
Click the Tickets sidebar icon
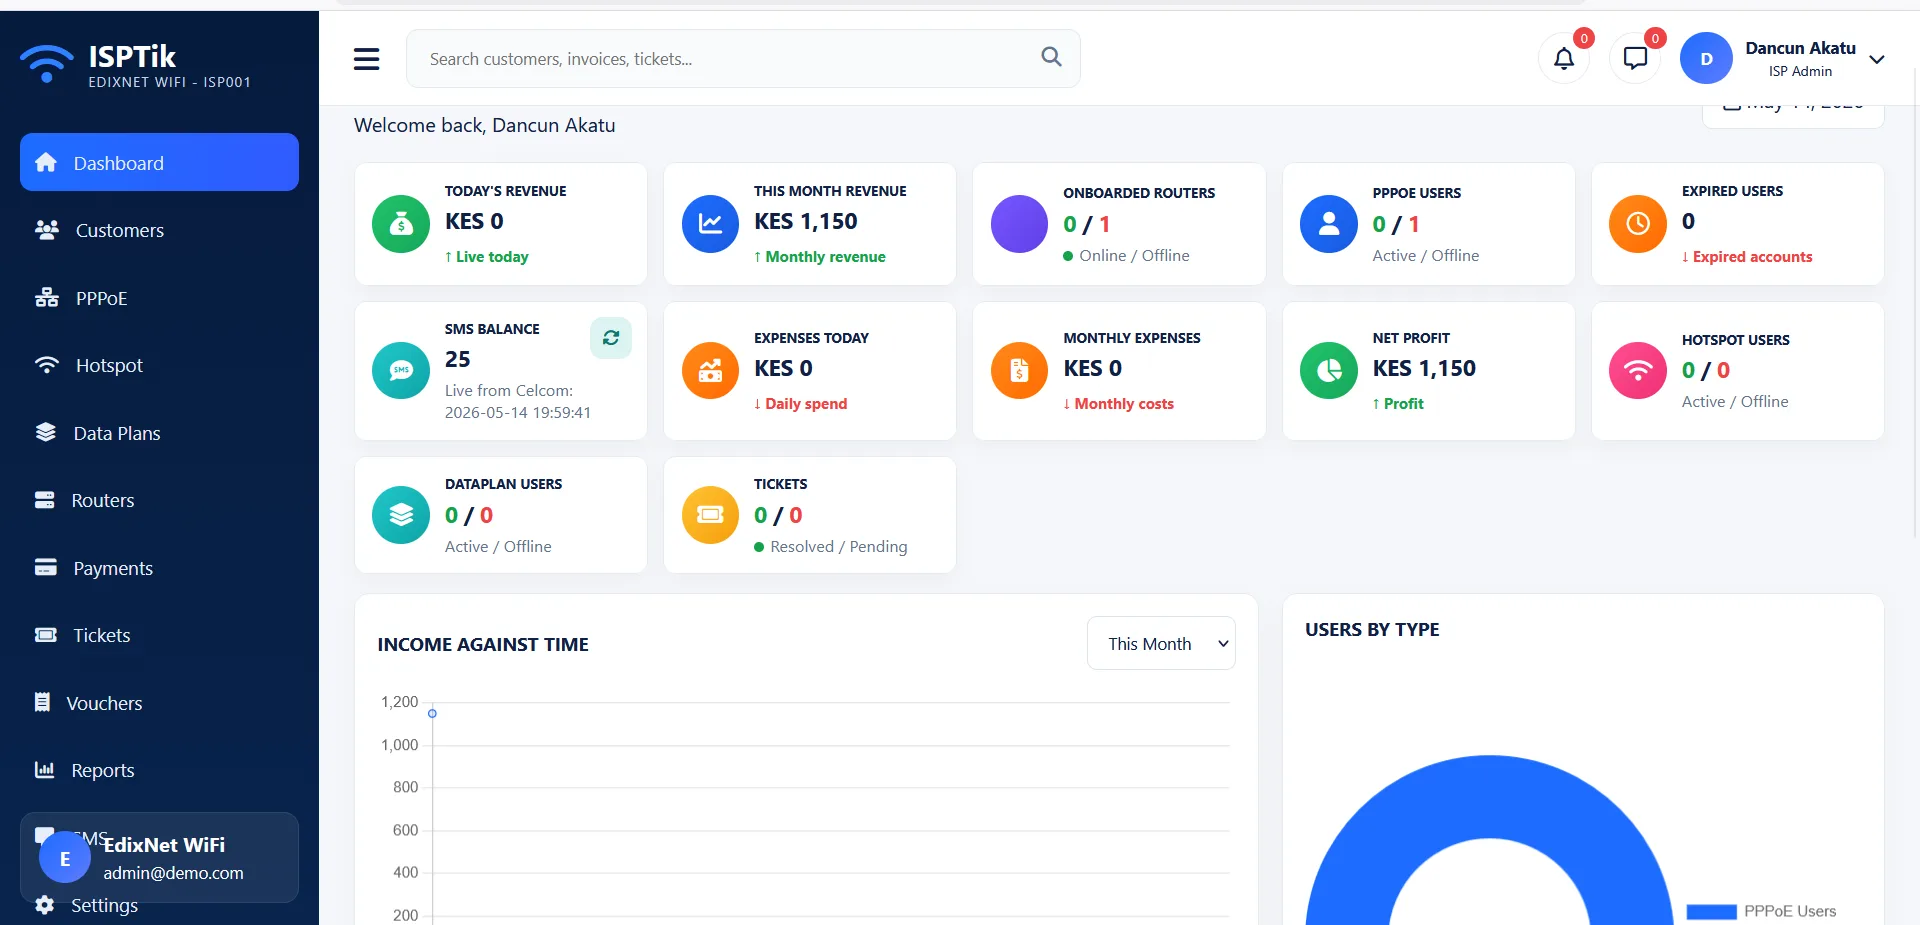click(45, 635)
